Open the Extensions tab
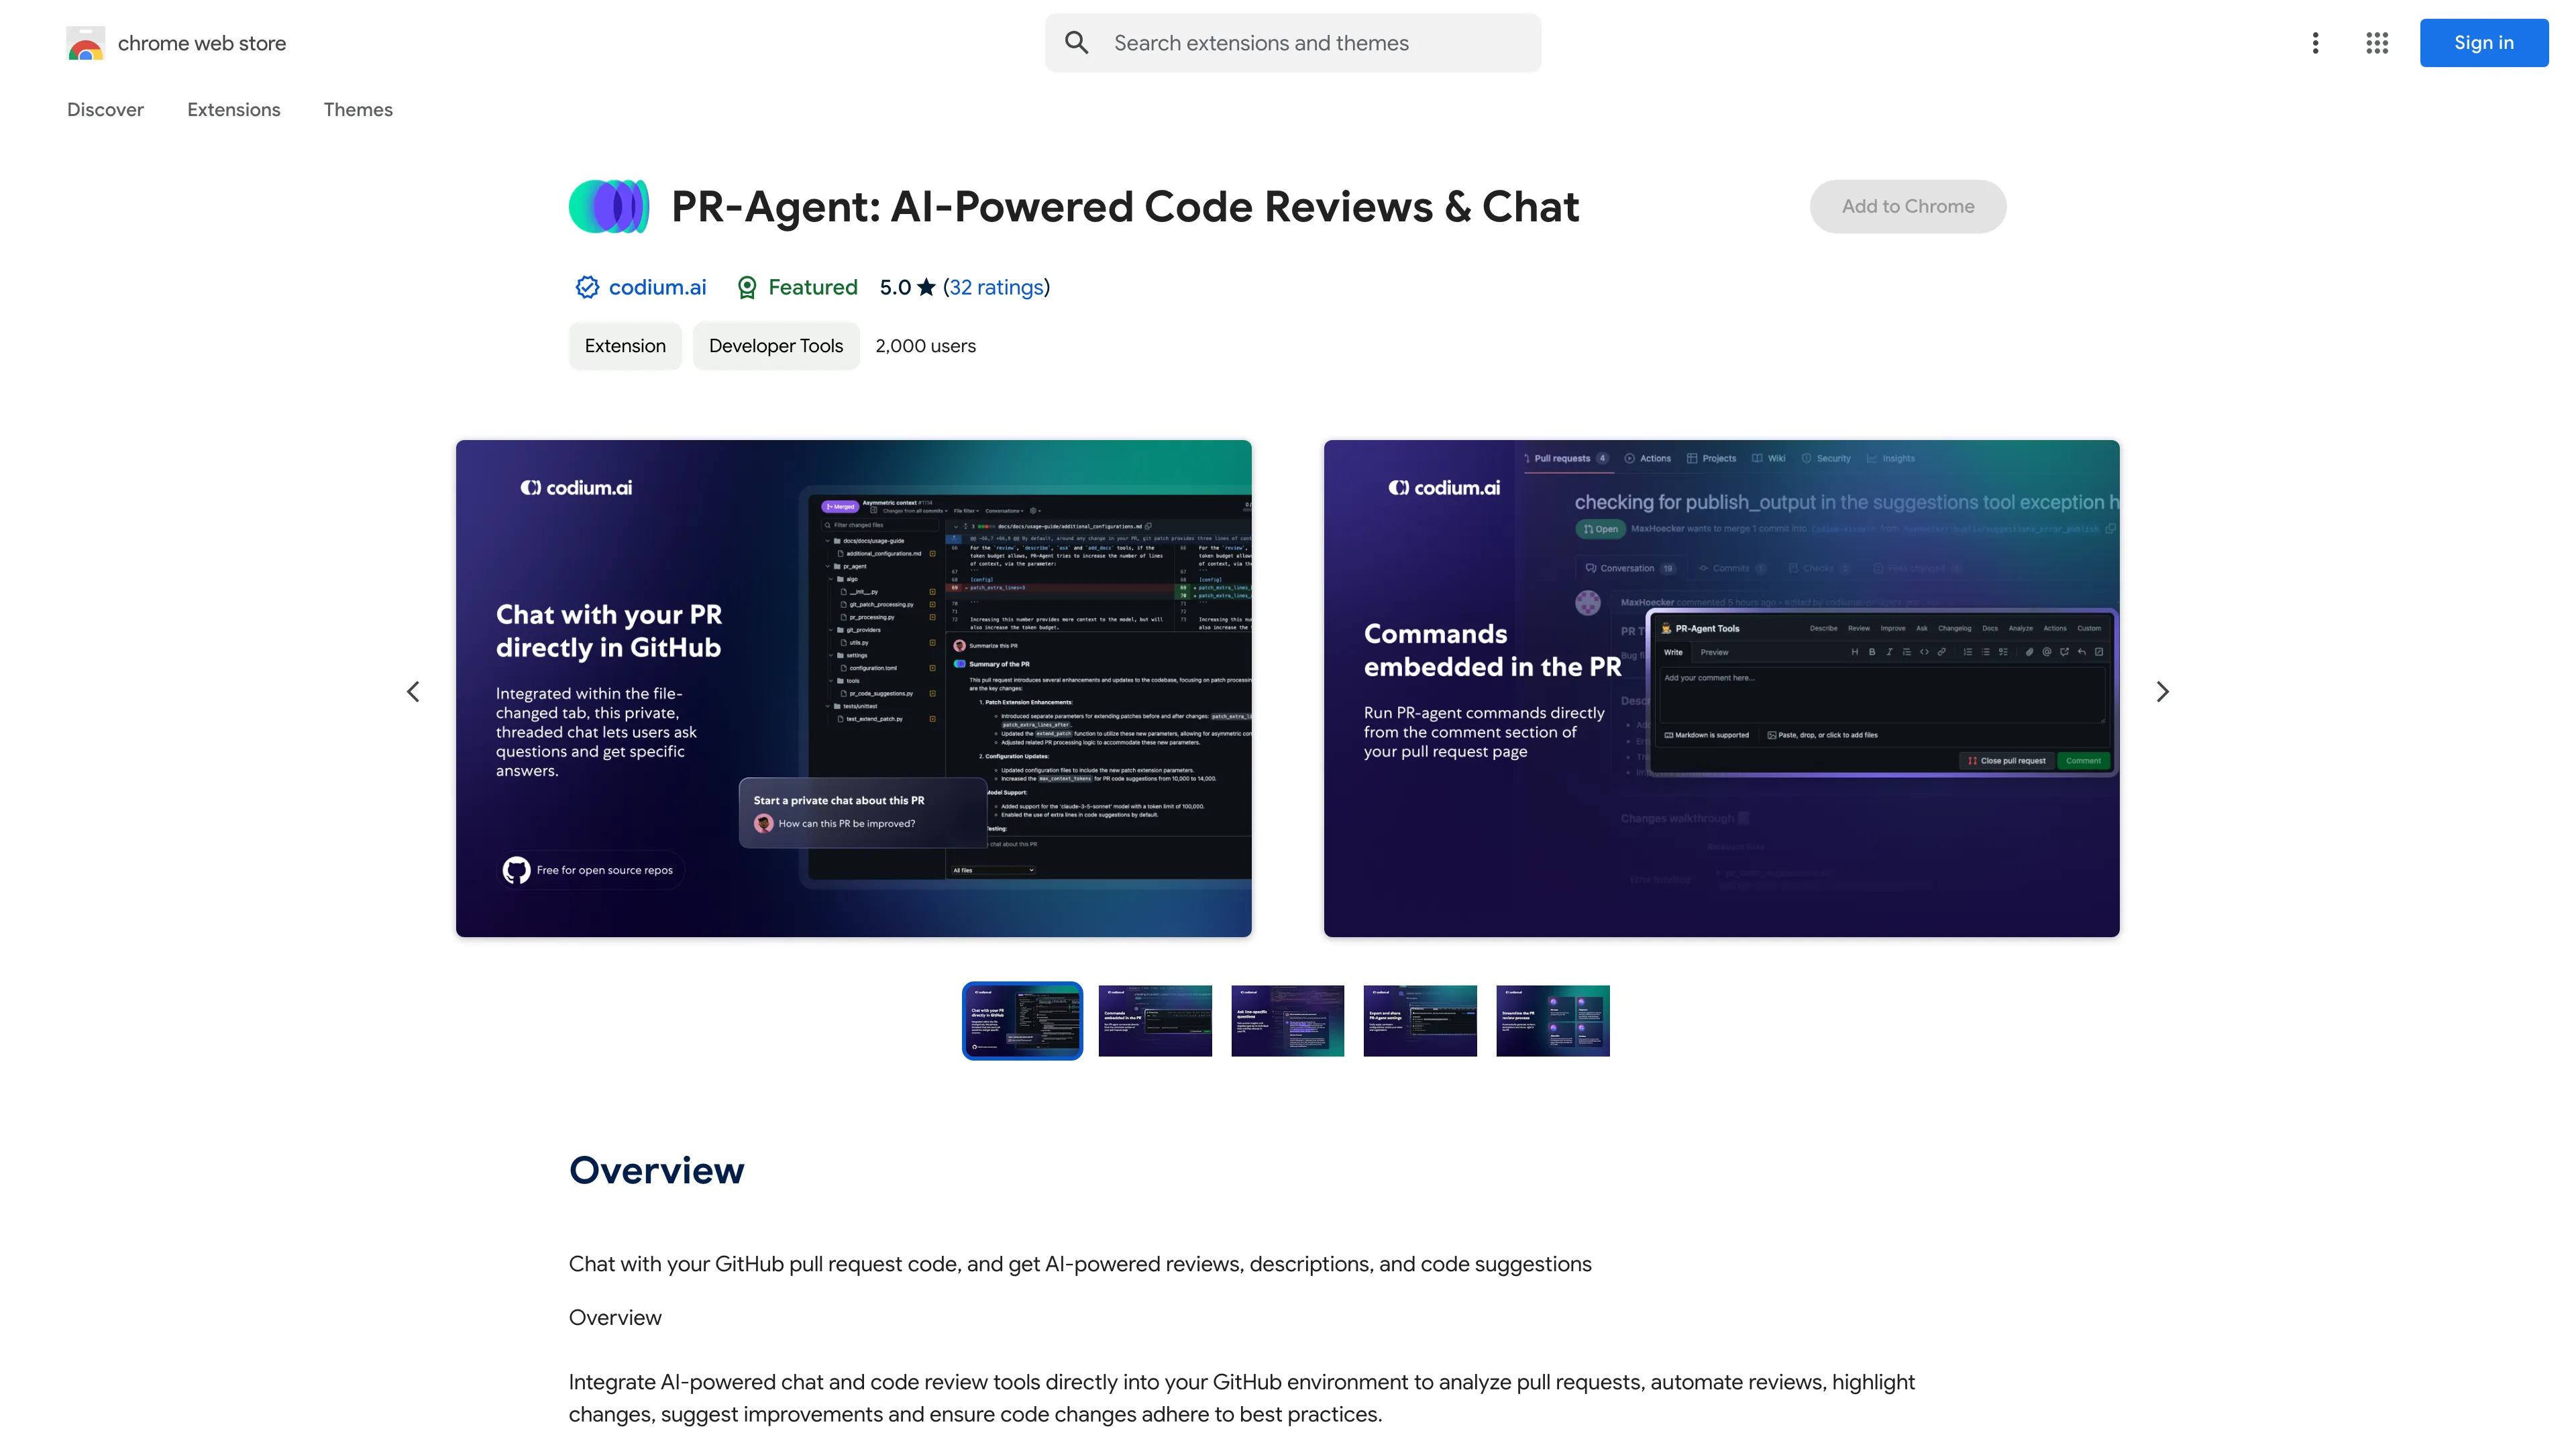The height and width of the screenshot is (1449, 2576). [233, 109]
